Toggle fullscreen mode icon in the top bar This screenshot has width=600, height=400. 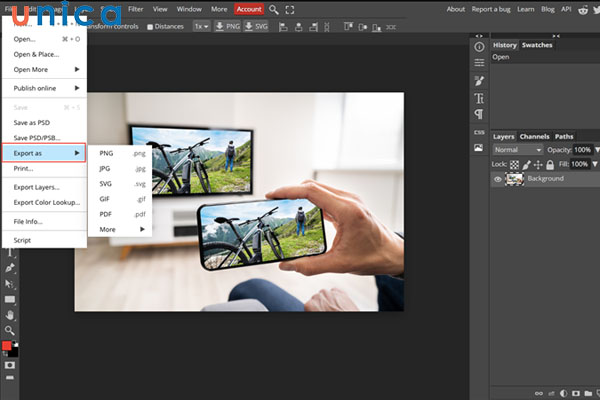click(x=290, y=9)
